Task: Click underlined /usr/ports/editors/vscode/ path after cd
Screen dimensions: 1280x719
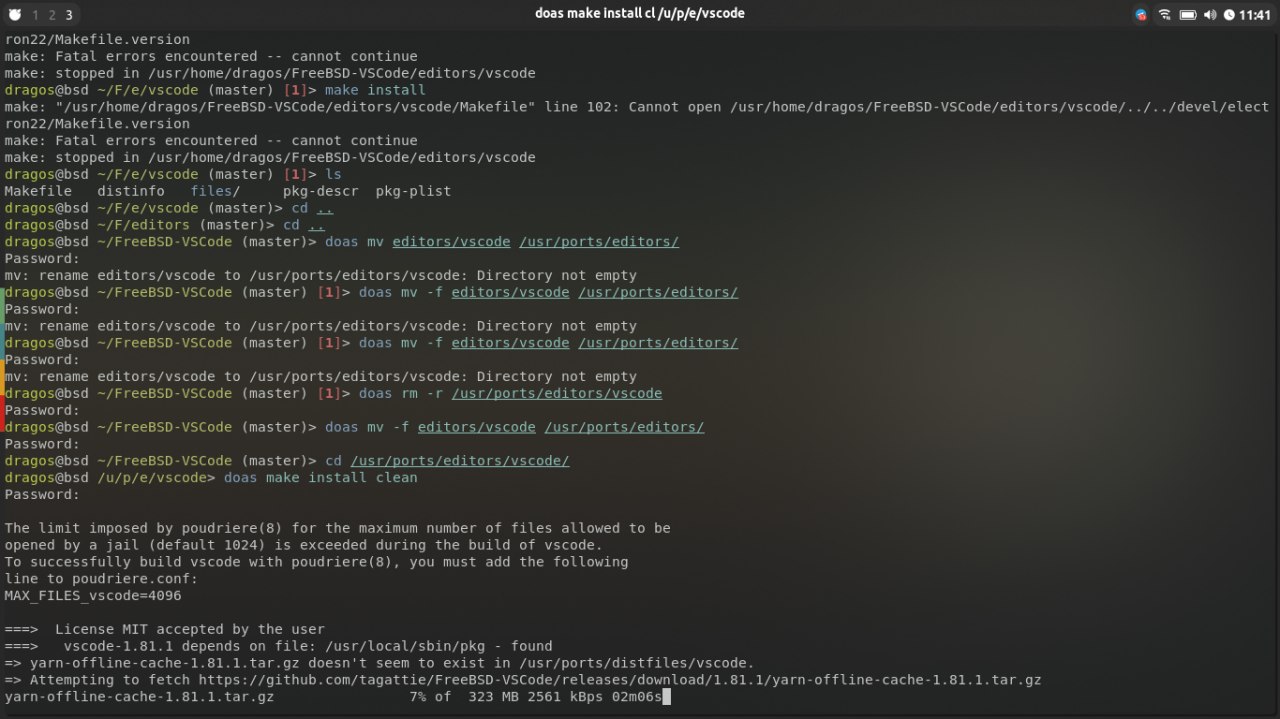Action: click(x=460, y=461)
